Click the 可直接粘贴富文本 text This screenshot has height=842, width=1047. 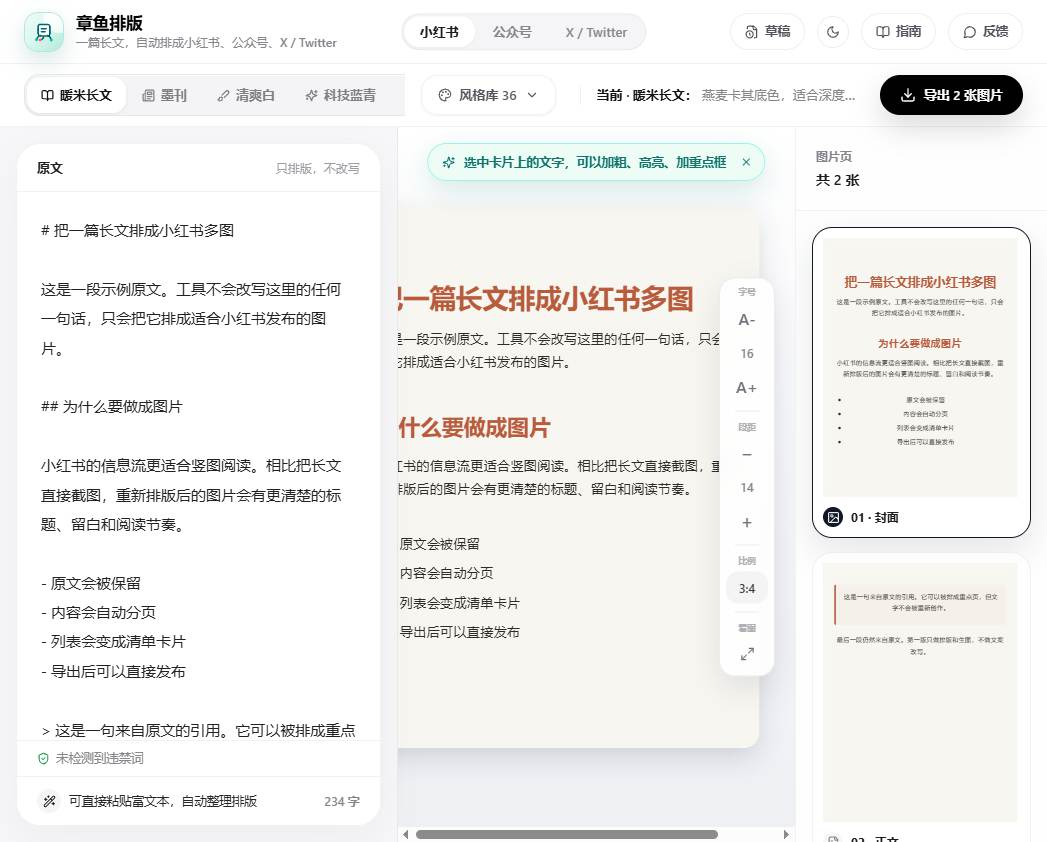coord(163,801)
